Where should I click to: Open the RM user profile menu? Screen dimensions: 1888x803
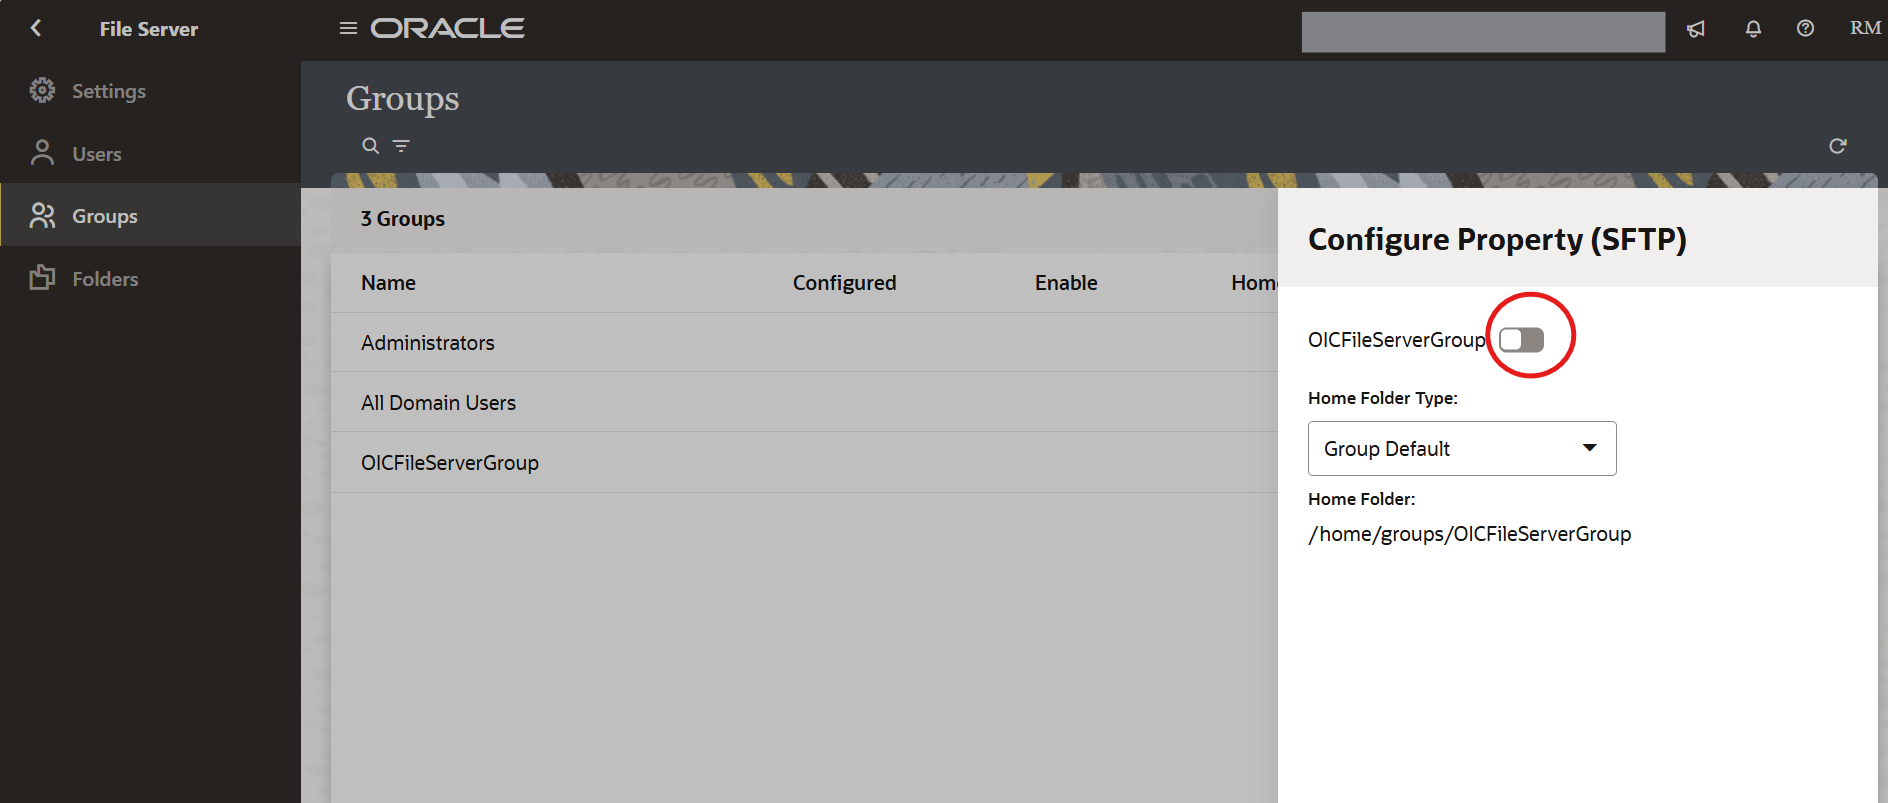tap(1865, 28)
